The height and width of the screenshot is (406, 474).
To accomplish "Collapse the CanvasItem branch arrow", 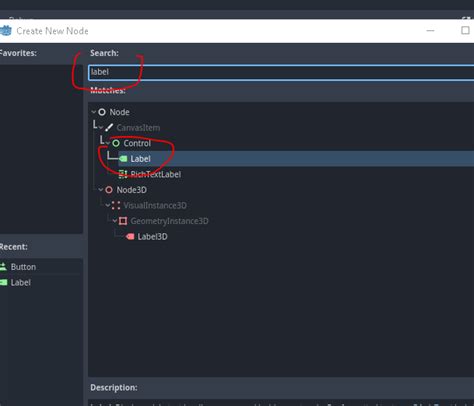I will click(x=101, y=128).
